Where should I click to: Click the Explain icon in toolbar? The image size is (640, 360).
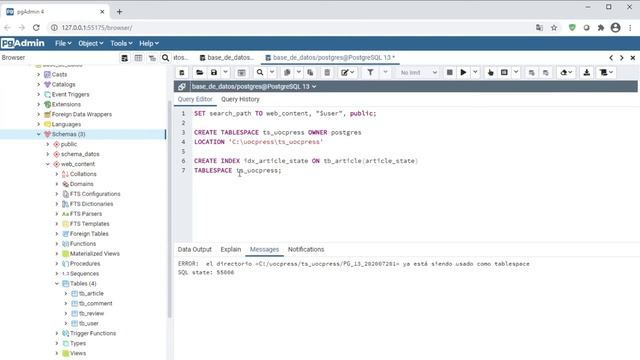pyautogui.click(x=491, y=72)
